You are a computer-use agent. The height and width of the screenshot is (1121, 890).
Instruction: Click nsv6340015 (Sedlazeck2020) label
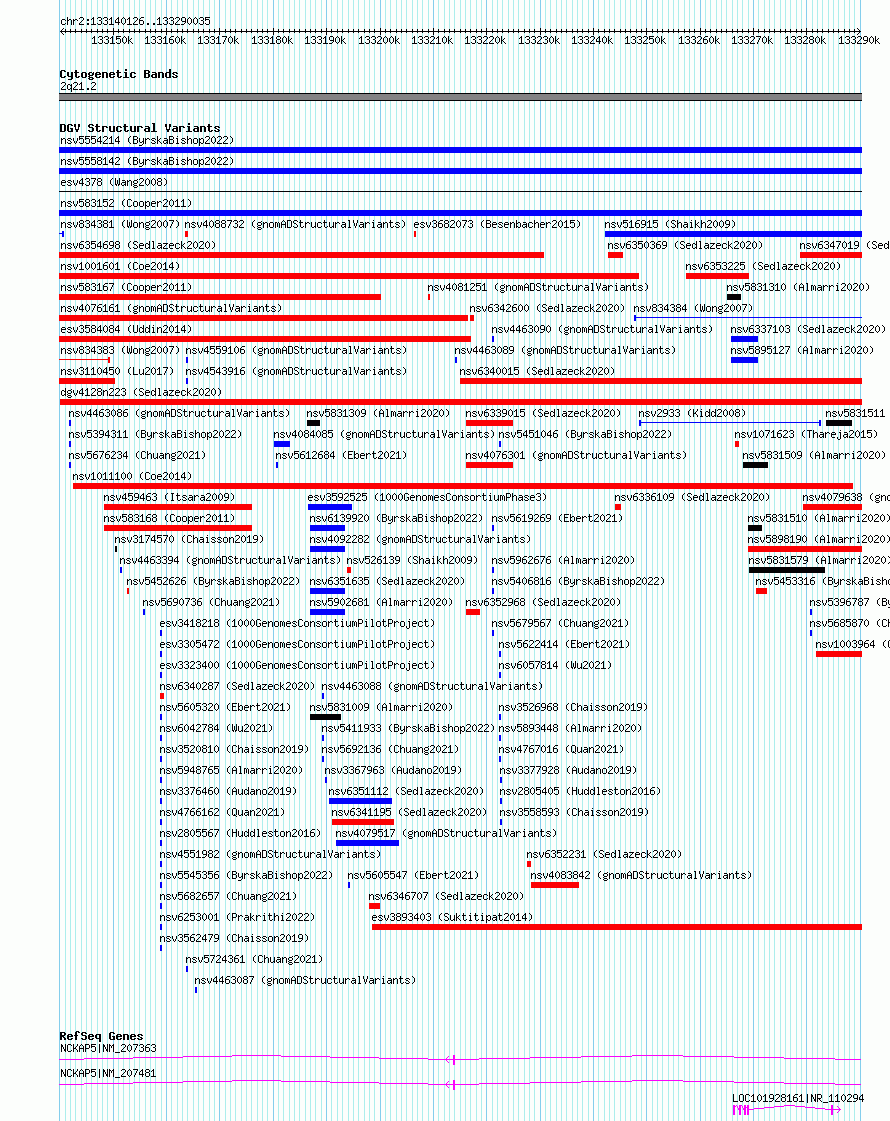(x=538, y=371)
